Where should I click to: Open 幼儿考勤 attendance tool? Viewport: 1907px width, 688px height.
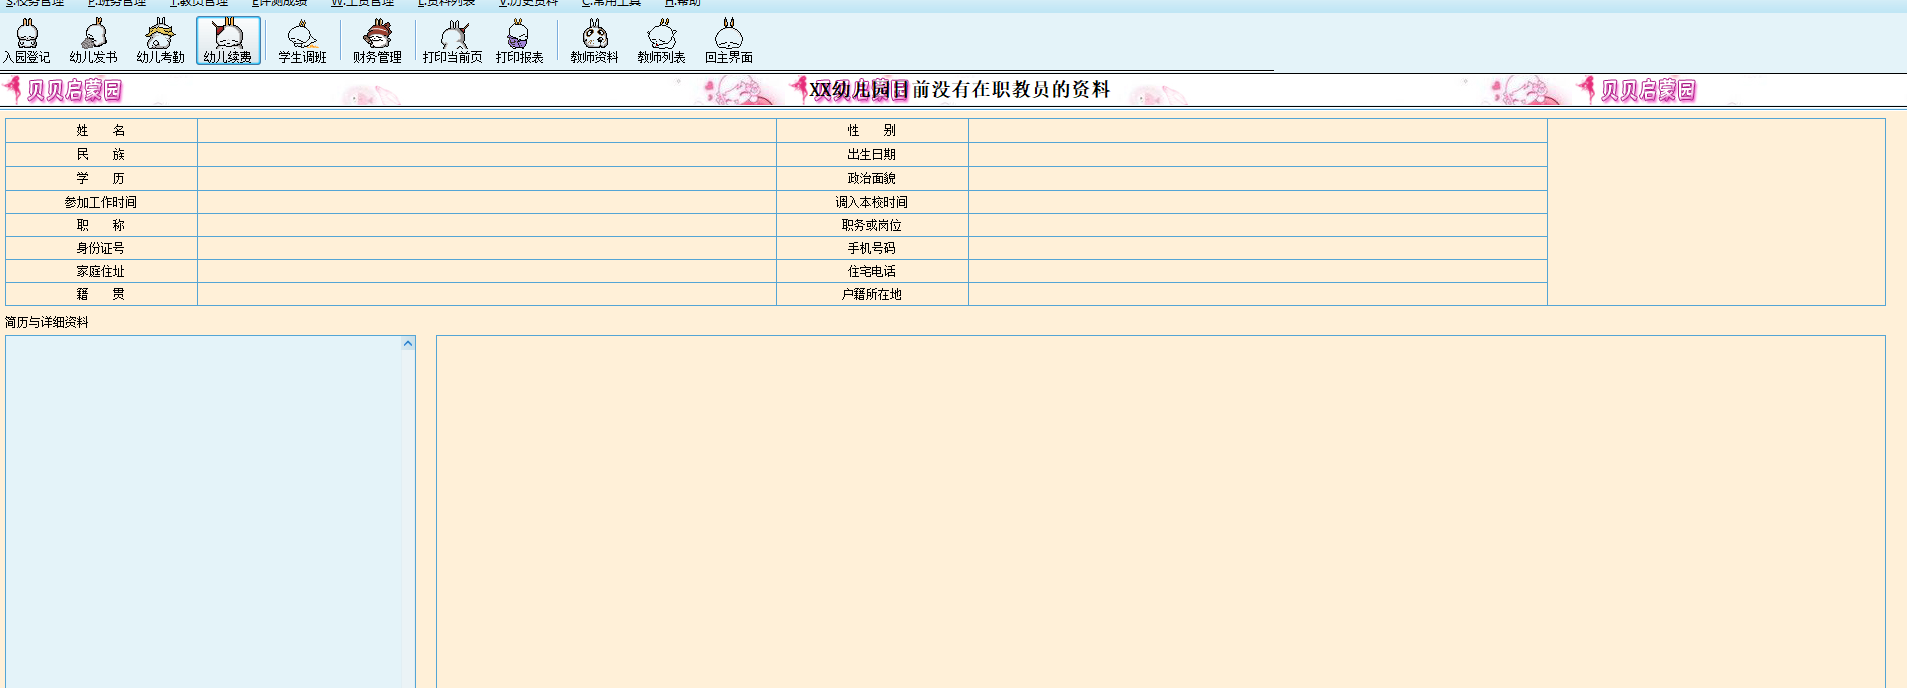(161, 41)
